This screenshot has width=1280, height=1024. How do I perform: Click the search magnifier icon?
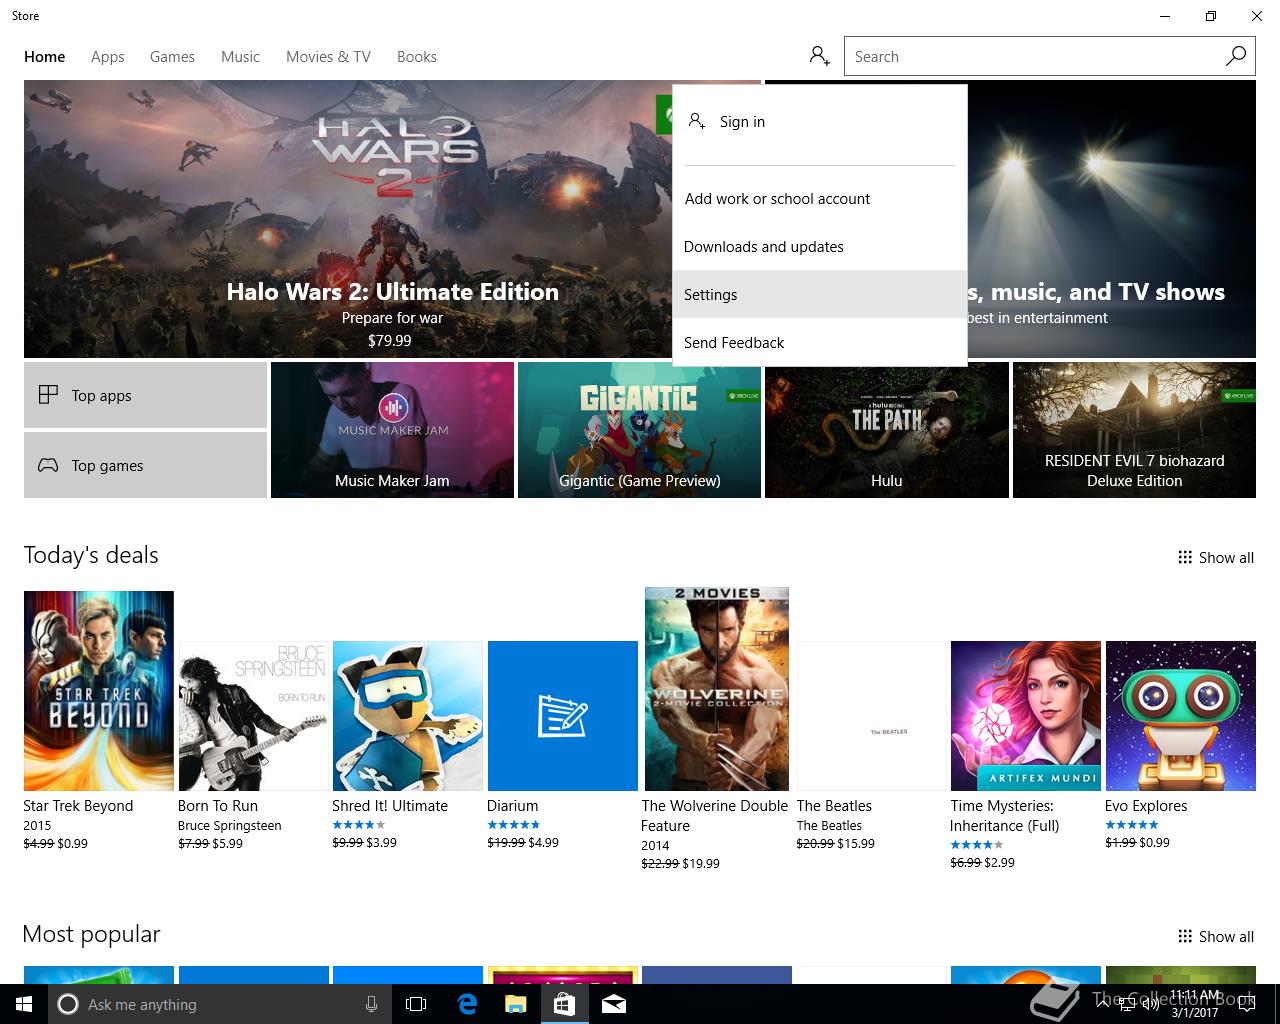point(1236,56)
